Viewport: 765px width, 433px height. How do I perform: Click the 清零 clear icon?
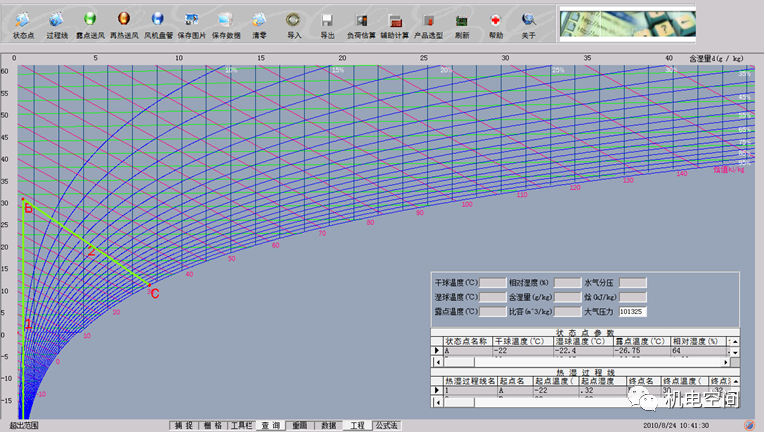pos(259,20)
